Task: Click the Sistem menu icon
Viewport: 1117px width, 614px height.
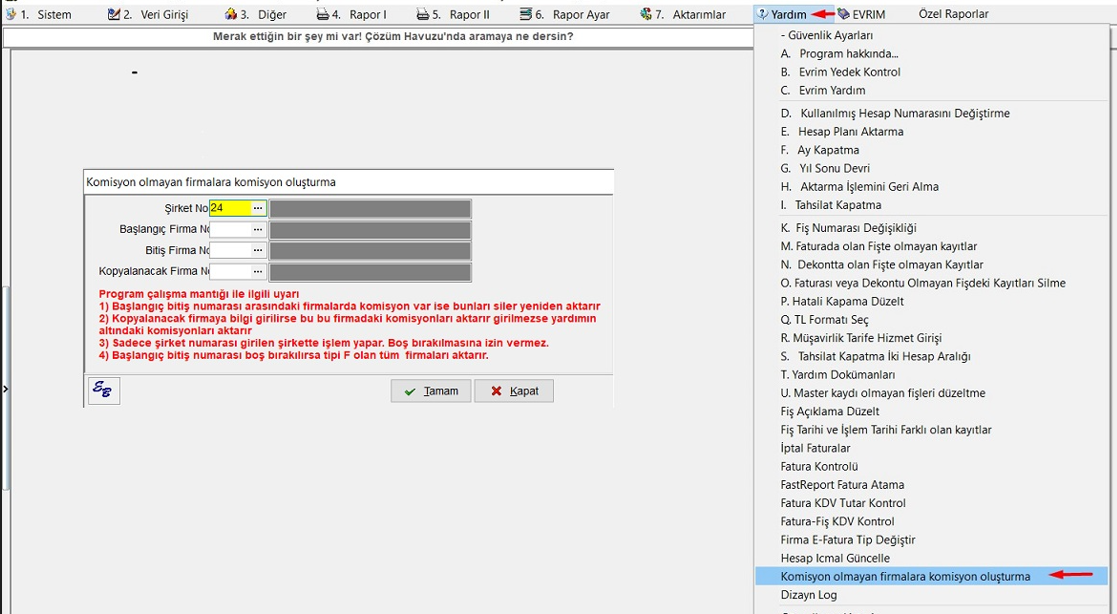Action: [x=11, y=14]
